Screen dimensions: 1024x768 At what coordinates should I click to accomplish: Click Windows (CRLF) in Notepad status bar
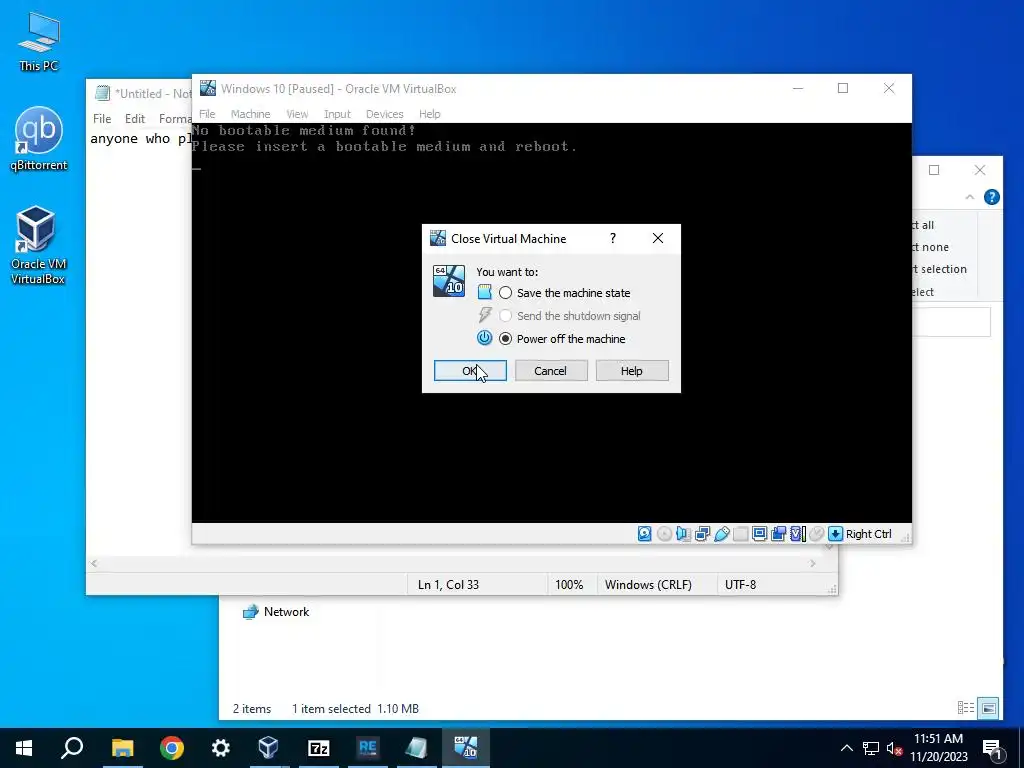(648, 584)
